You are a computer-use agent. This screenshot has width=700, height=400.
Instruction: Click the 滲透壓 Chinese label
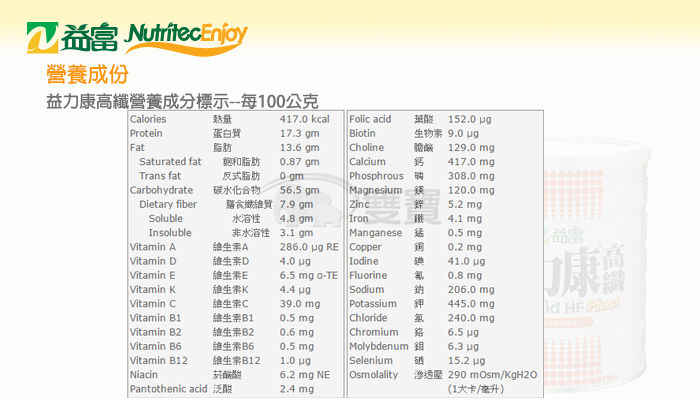[428, 375]
